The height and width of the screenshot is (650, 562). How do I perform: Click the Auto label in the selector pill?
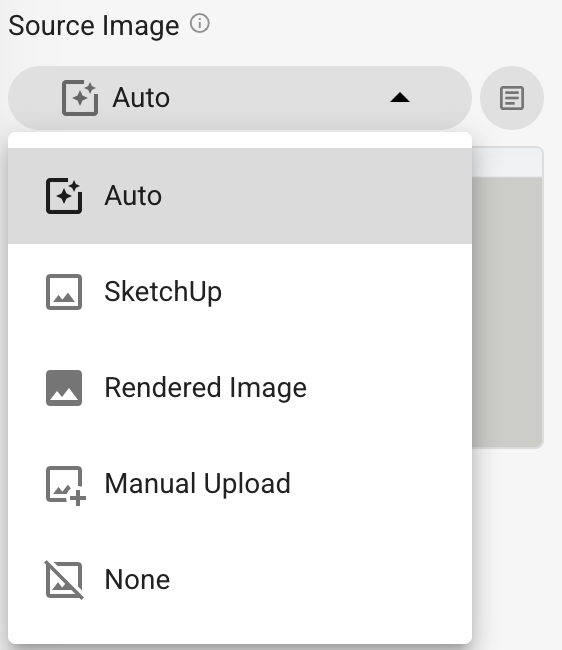[141, 98]
